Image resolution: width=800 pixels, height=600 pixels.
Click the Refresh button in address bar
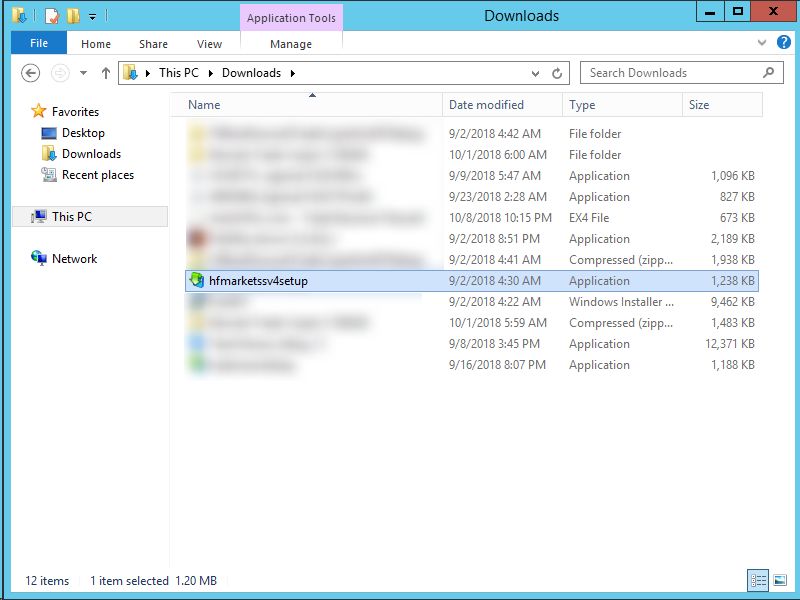(x=558, y=73)
